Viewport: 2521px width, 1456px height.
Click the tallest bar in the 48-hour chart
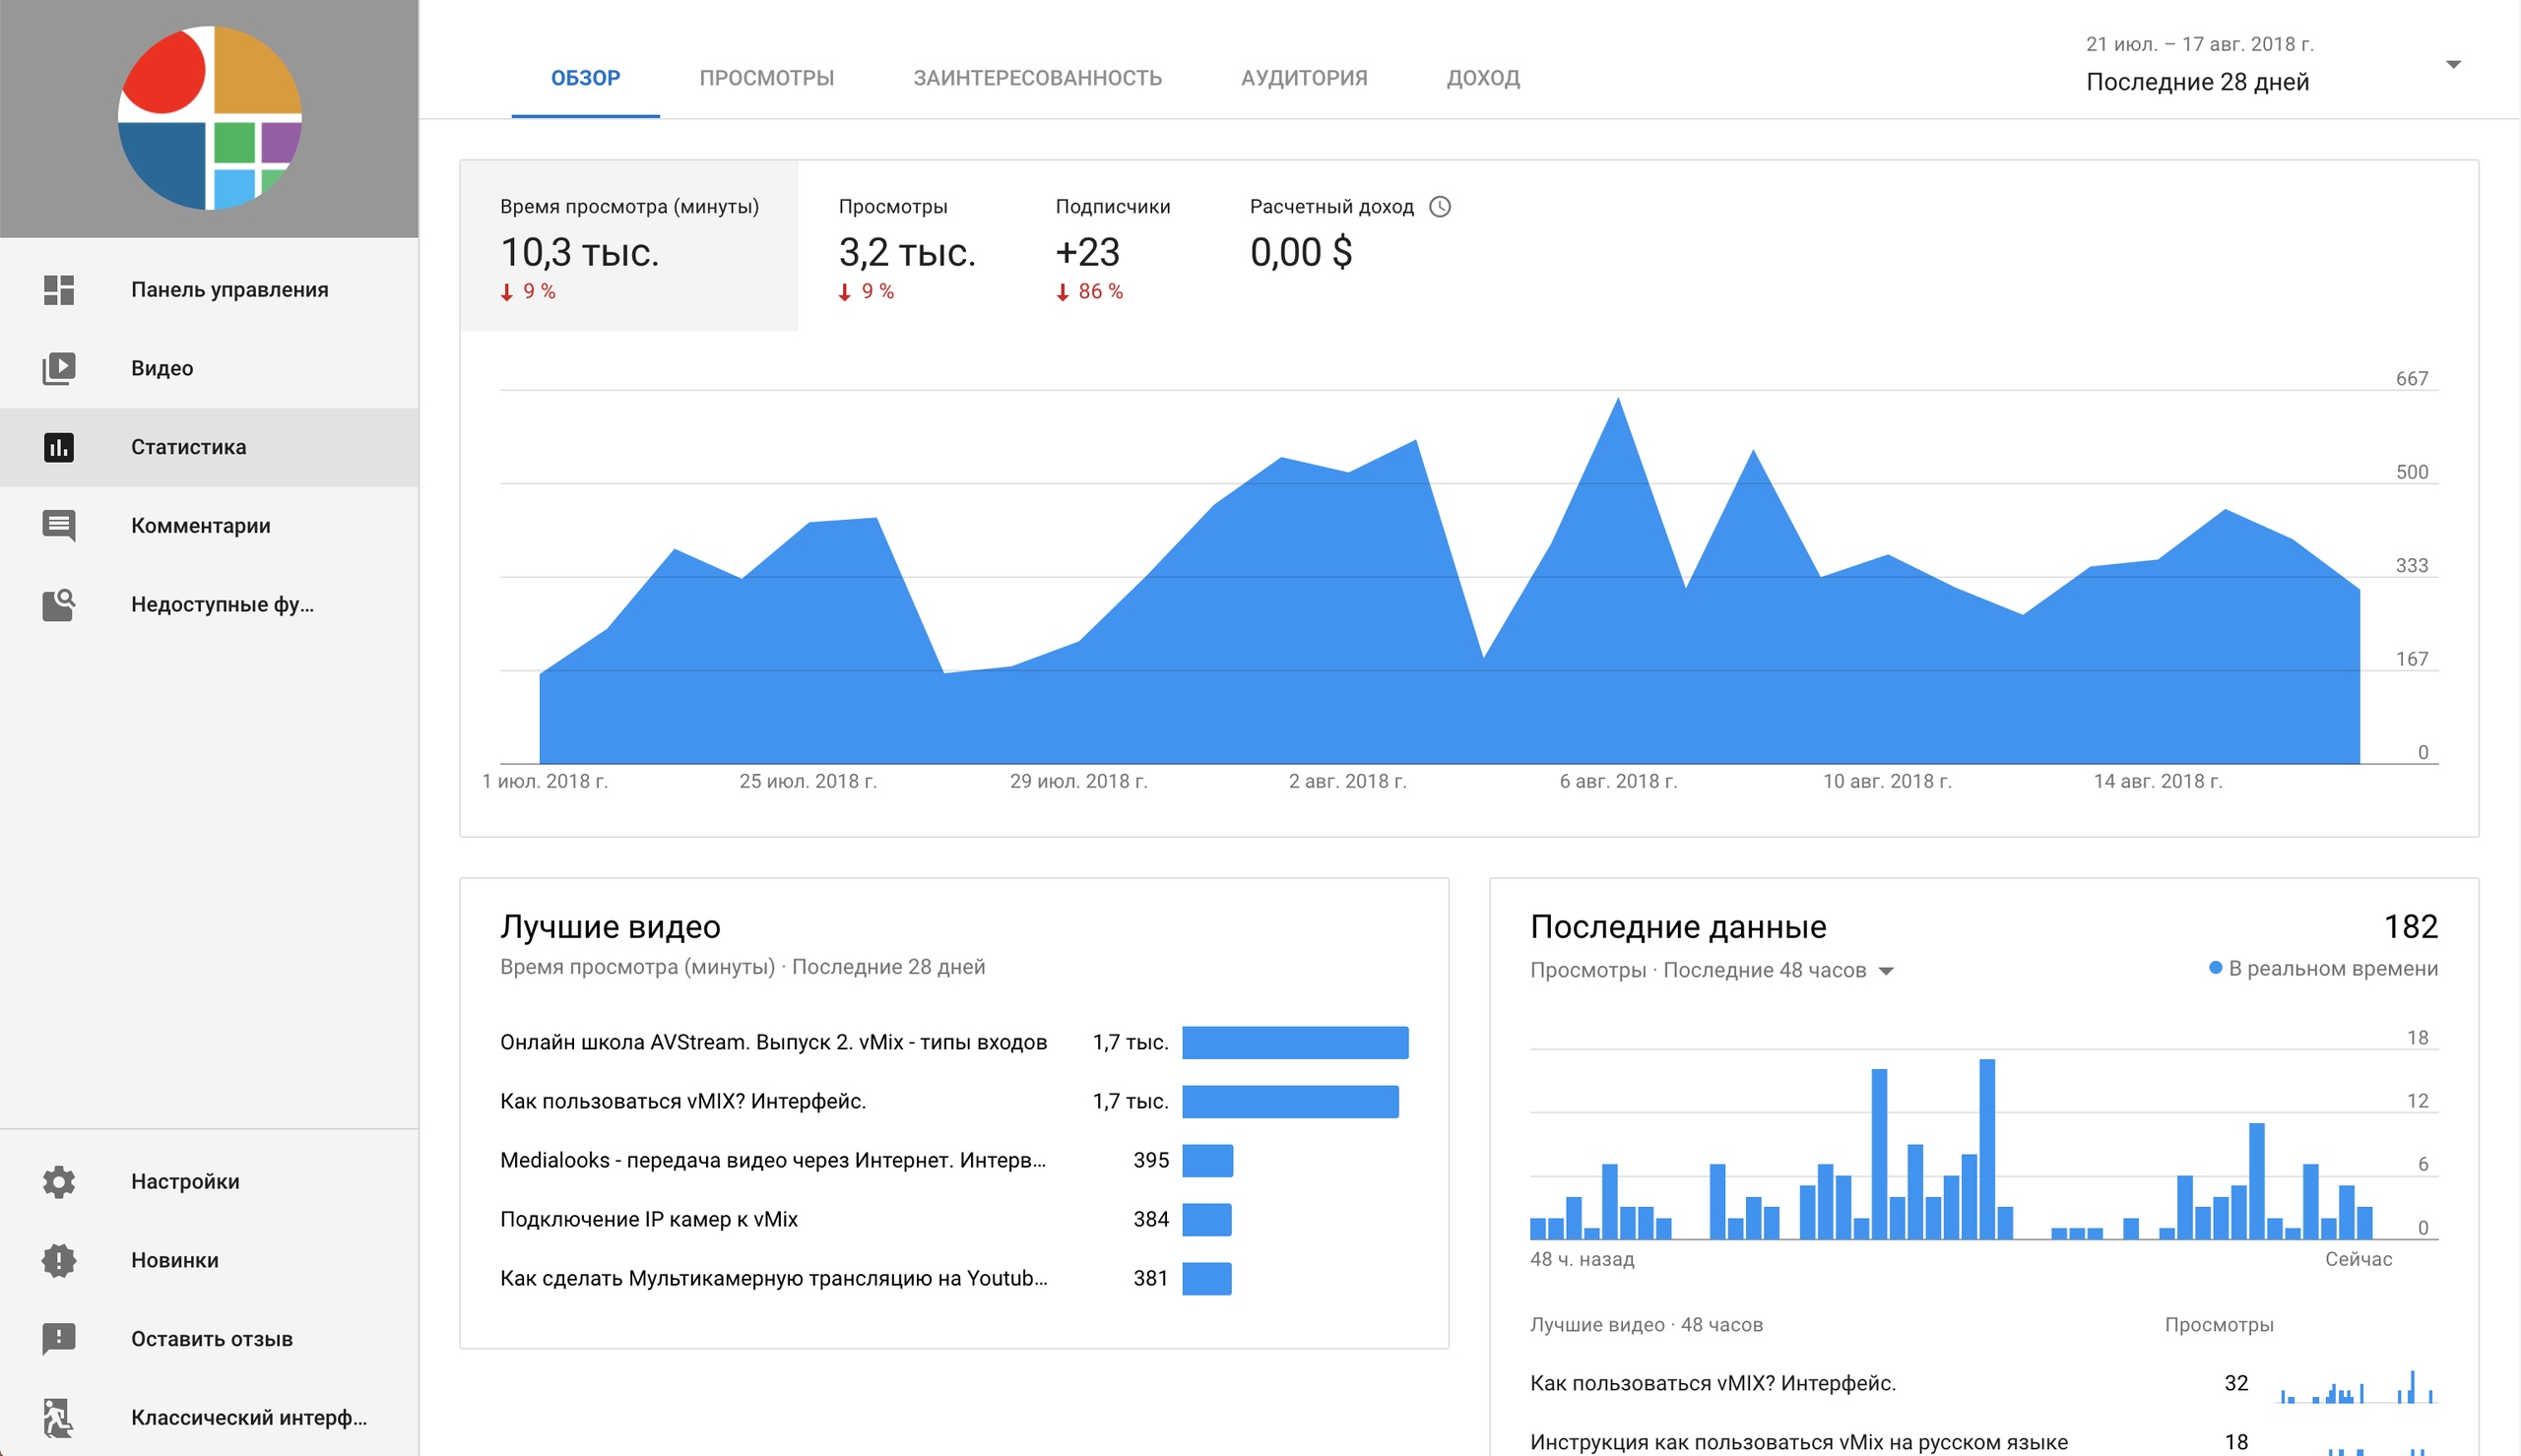coord(1988,1149)
